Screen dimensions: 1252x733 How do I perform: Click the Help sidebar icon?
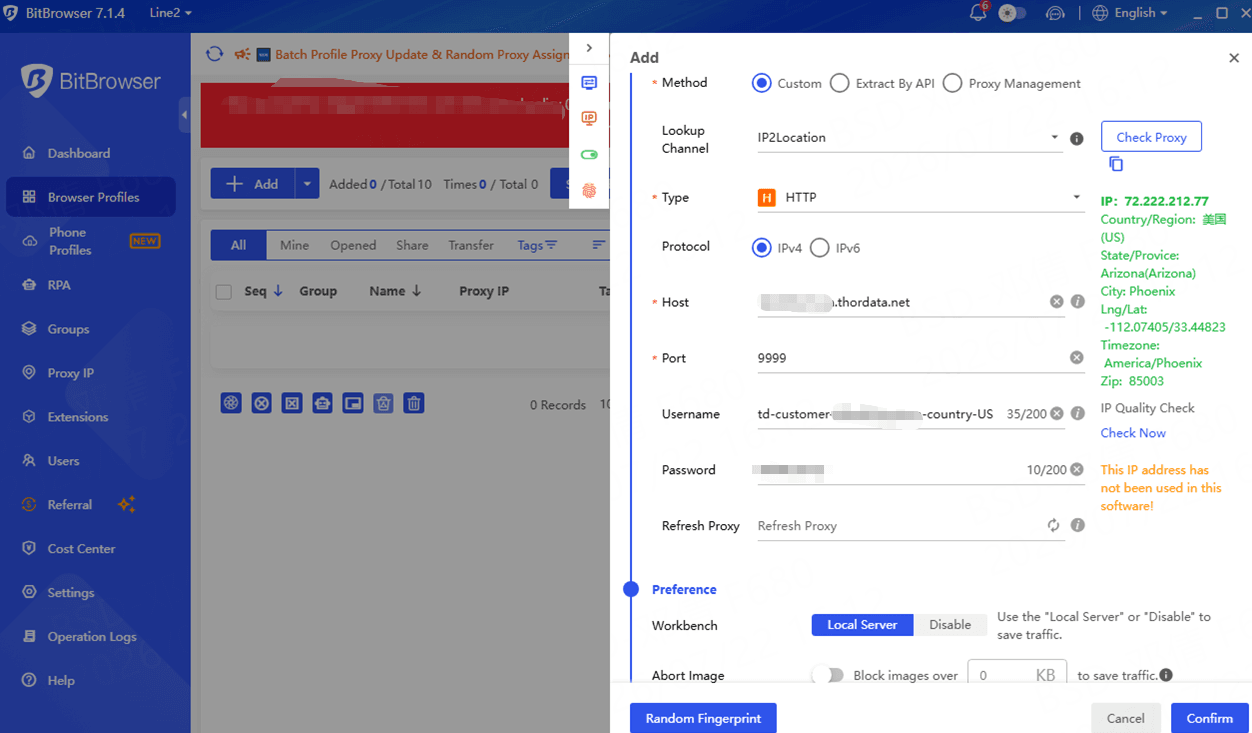point(28,681)
